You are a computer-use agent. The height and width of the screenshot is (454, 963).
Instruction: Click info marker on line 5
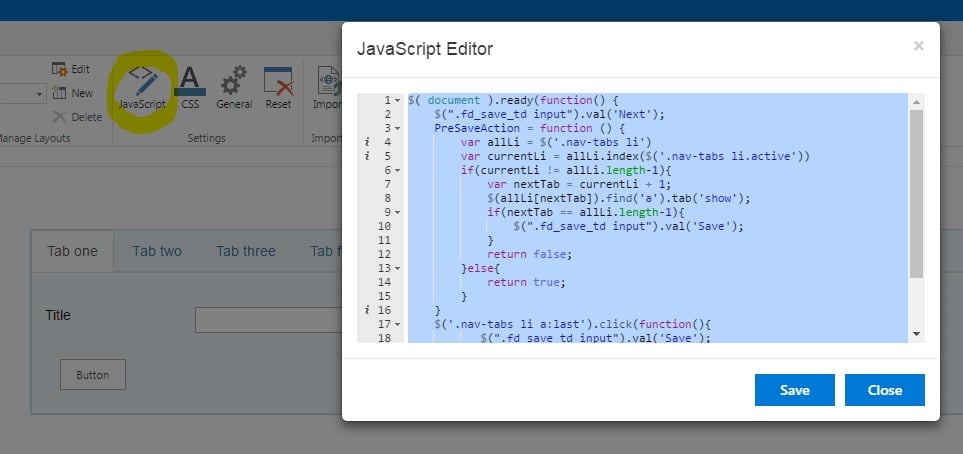[x=367, y=156]
